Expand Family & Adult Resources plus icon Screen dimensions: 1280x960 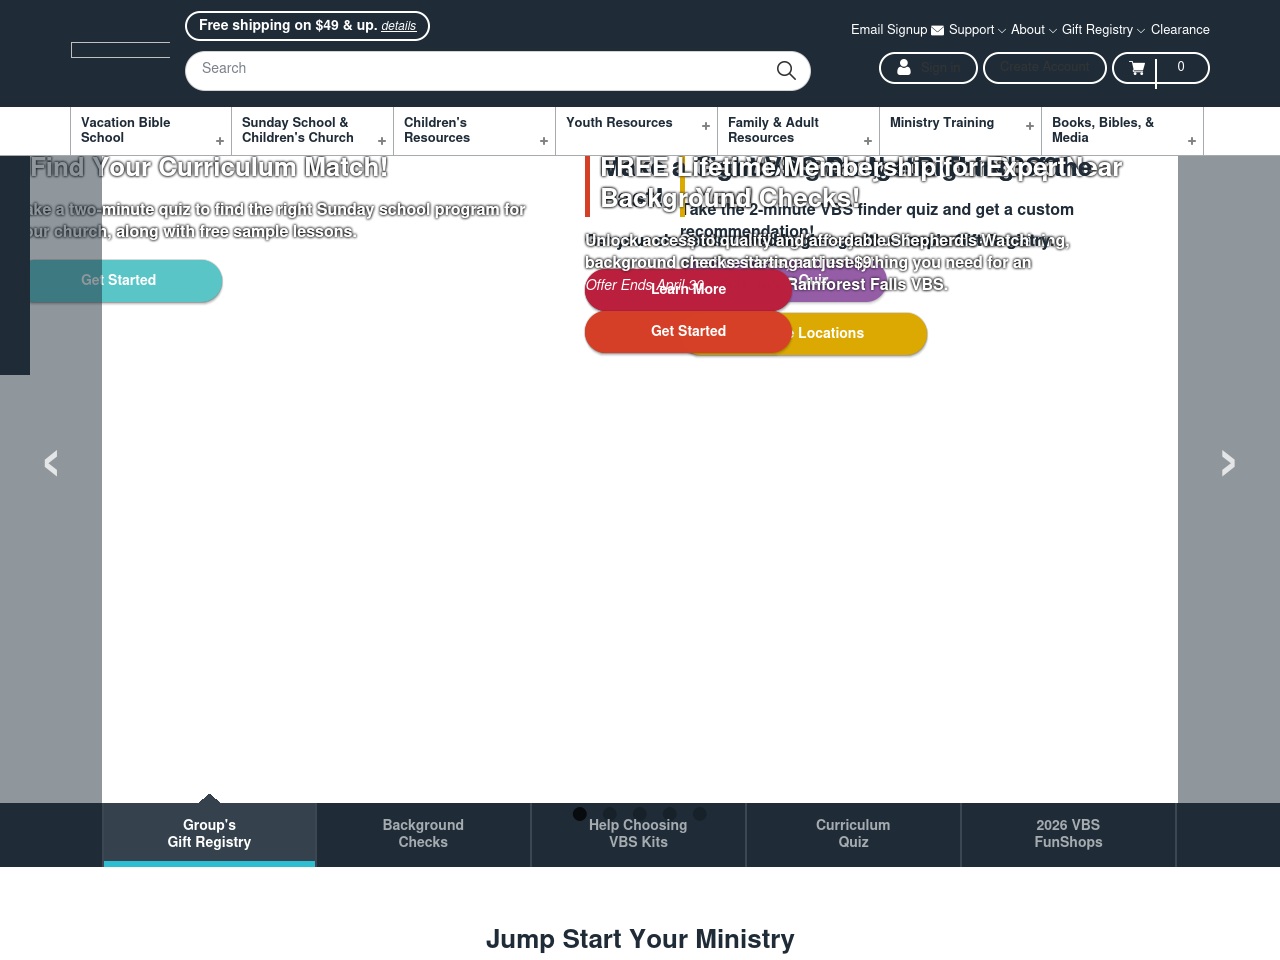click(868, 141)
